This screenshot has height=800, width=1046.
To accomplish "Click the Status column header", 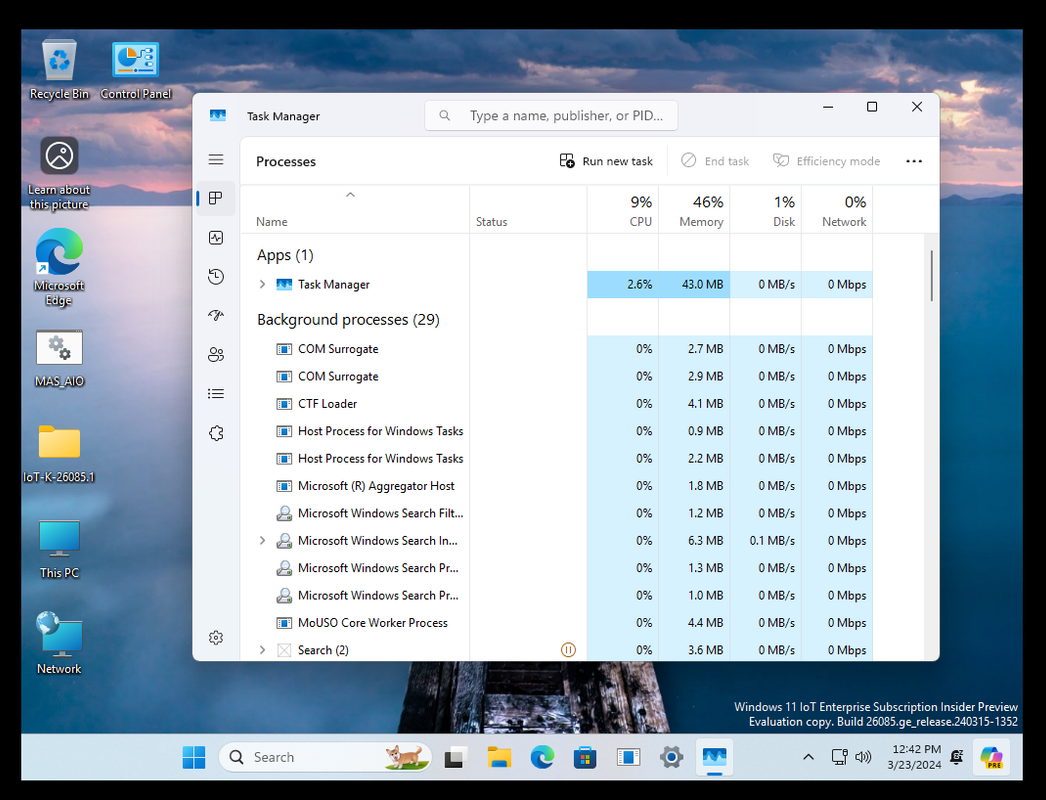I will [528, 210].
